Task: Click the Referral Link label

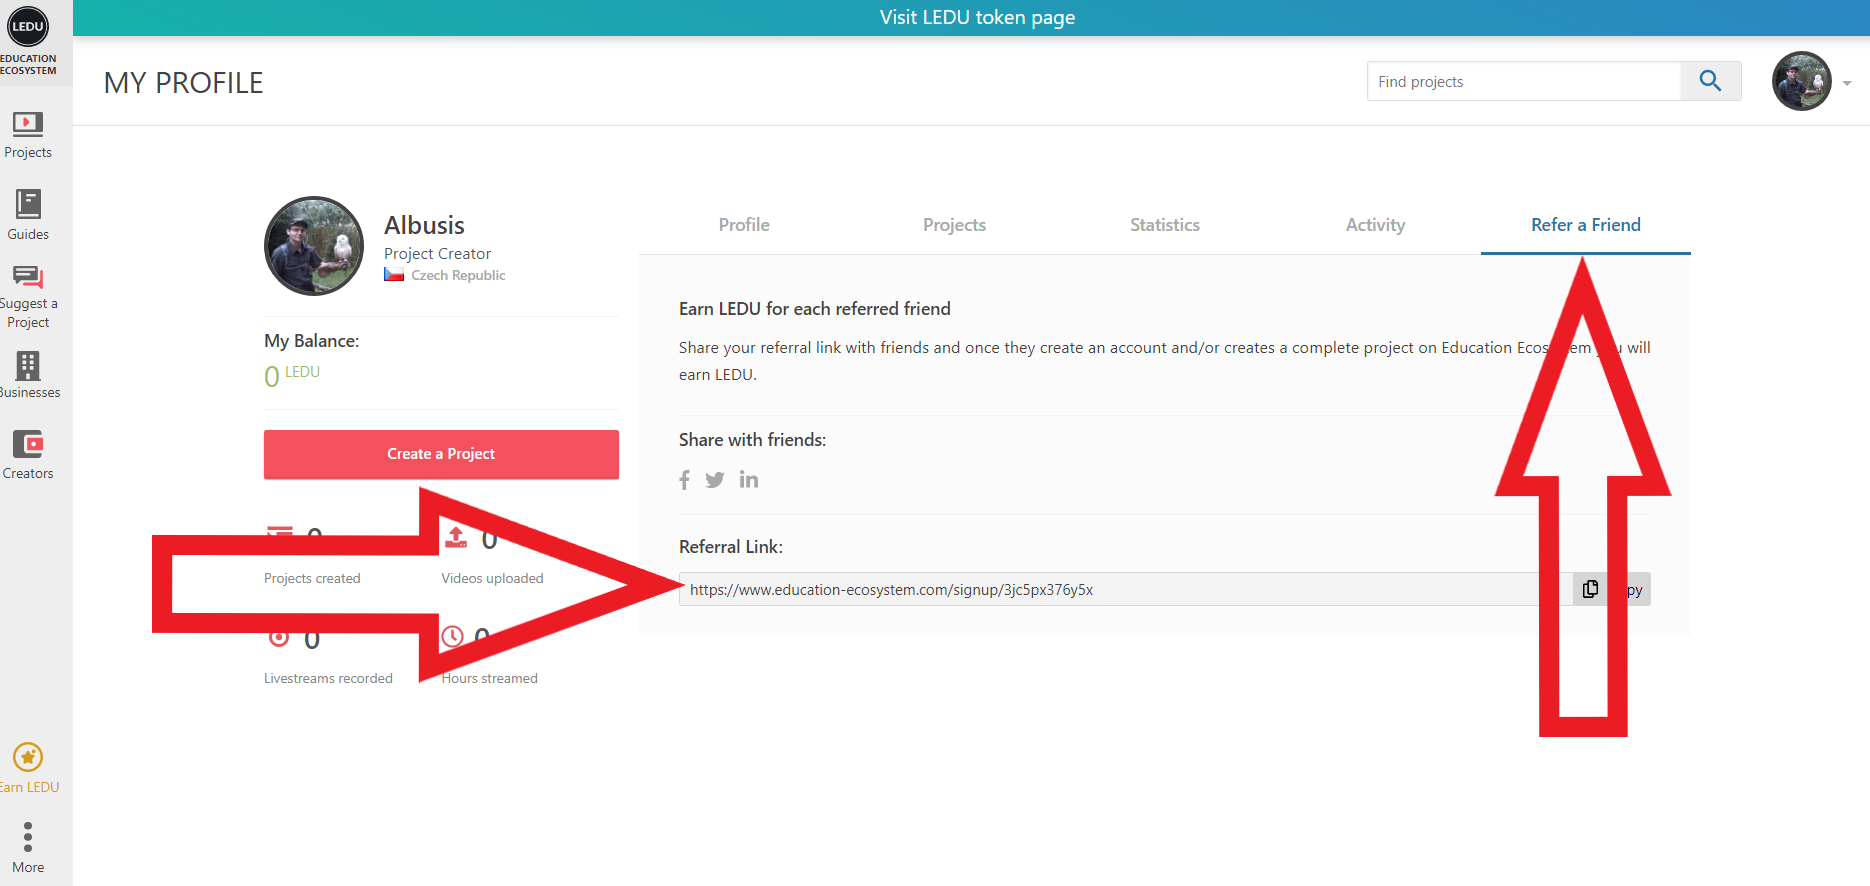Action: 730,547
